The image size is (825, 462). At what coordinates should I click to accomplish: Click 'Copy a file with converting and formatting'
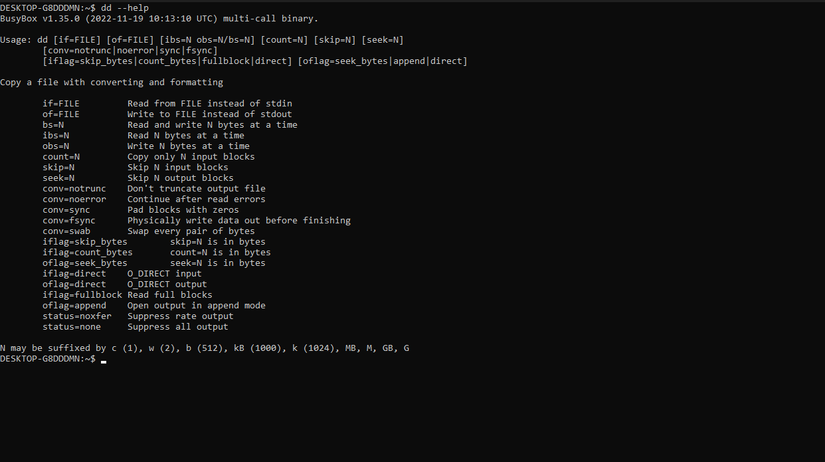(111, 82)
